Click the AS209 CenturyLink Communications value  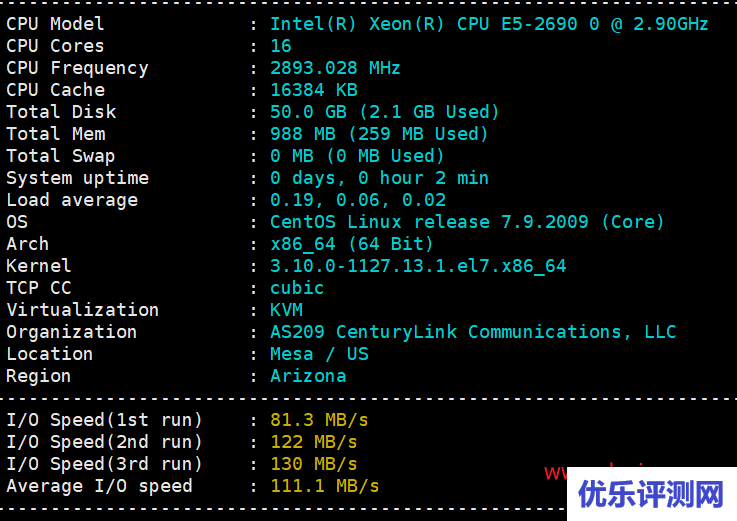click(x=473, y=332)
